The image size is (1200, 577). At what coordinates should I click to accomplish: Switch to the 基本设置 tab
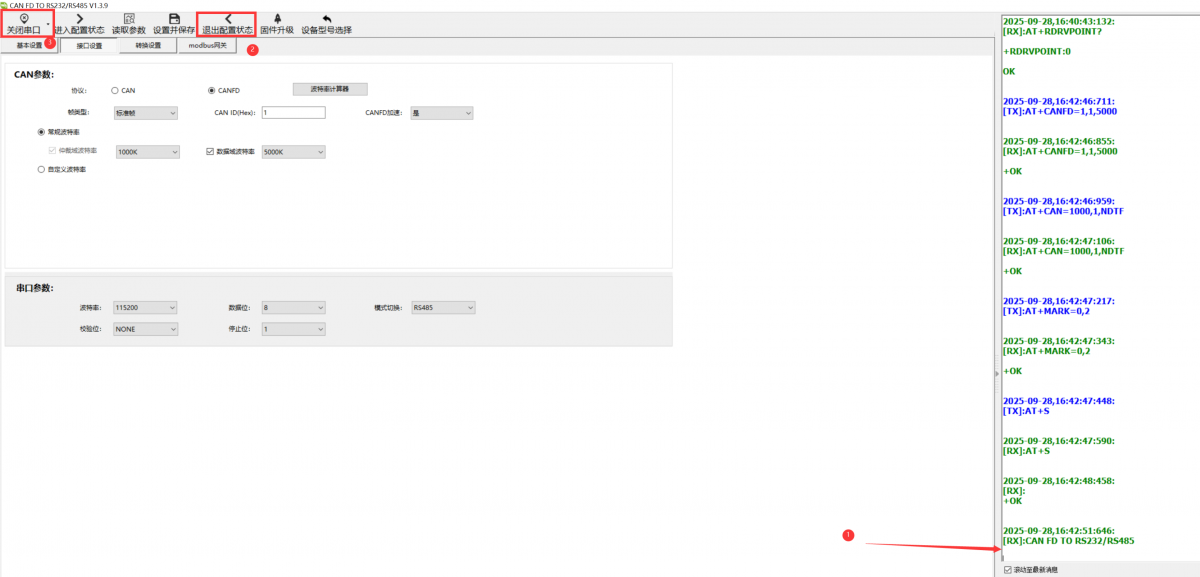29,46
